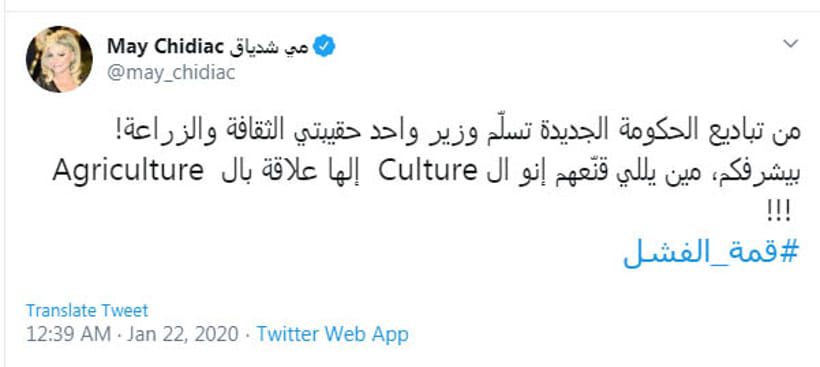Click the word Agriculture in tweet
Image resolution: width=820 pixels, height=367 pixels.
point(128,171)
